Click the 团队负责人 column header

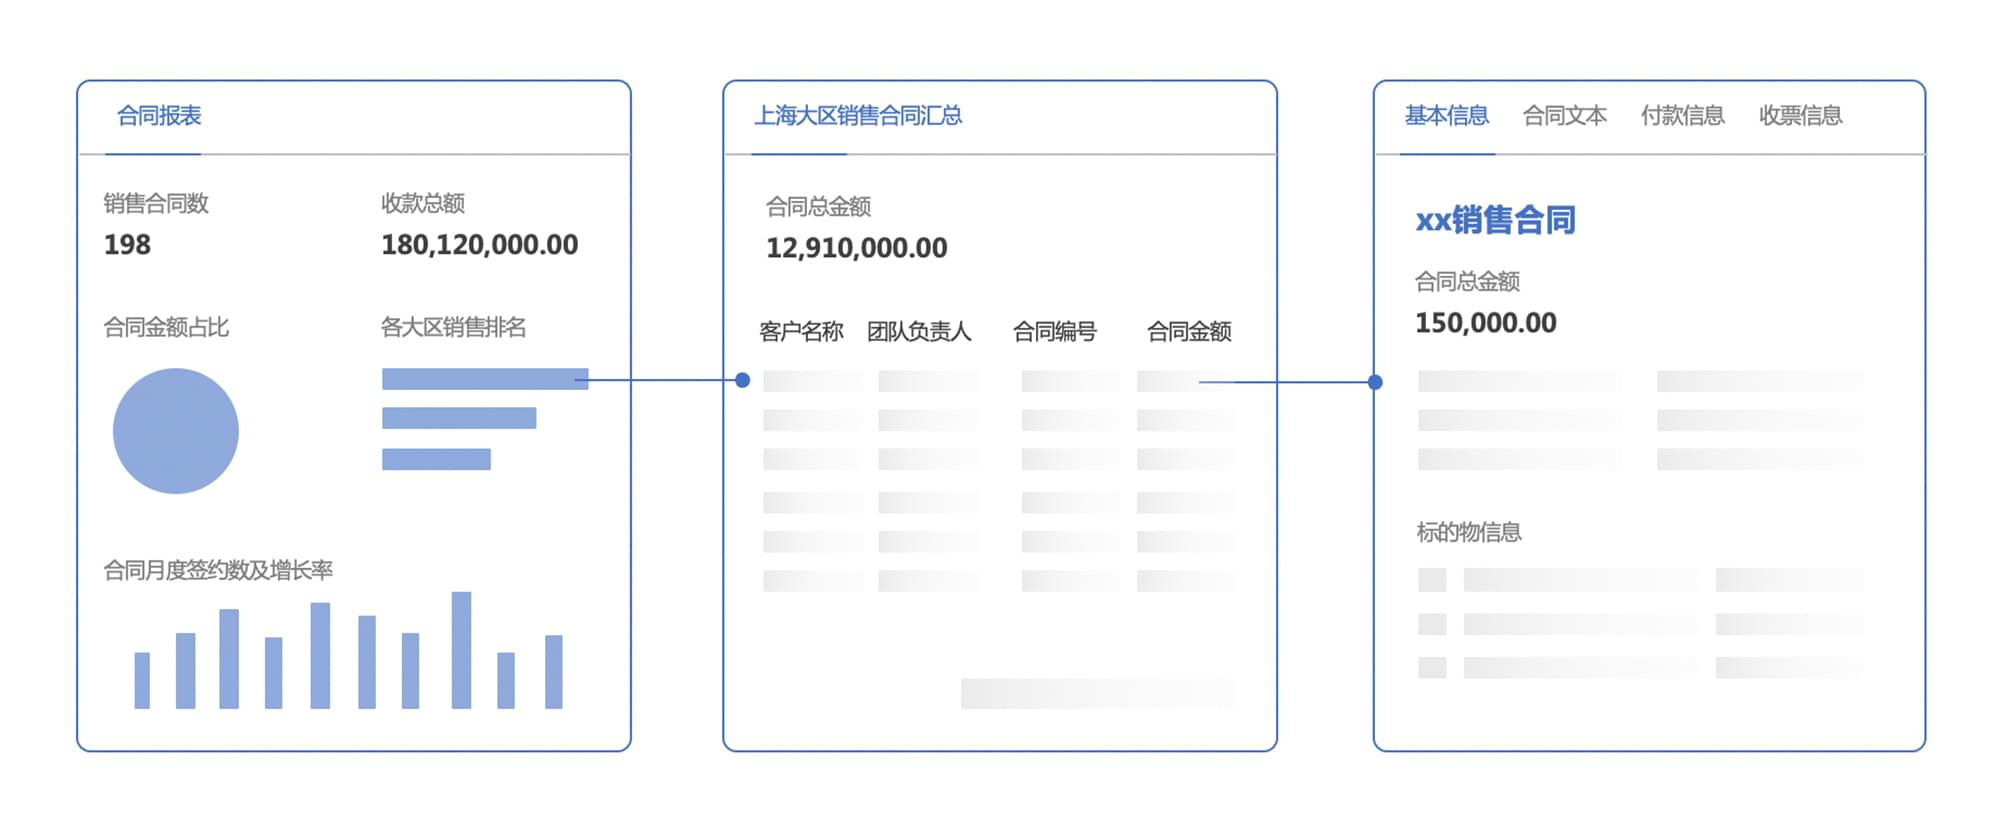[x=919, y=332]
